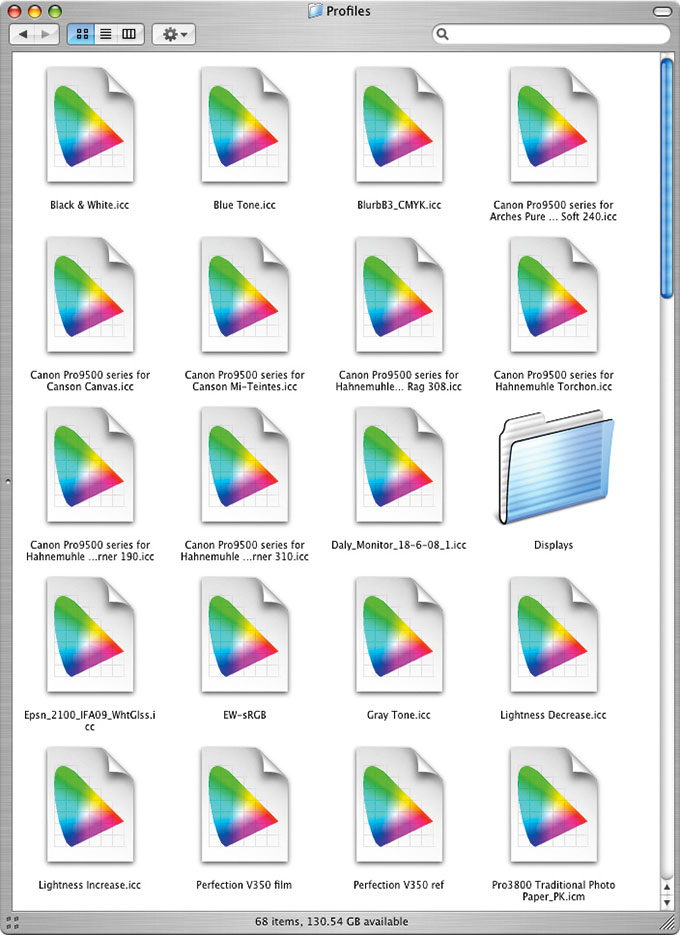The height and width of the screenshot is (935, 680).
Task: Switch to column view
Action: (x=129, y=34)
